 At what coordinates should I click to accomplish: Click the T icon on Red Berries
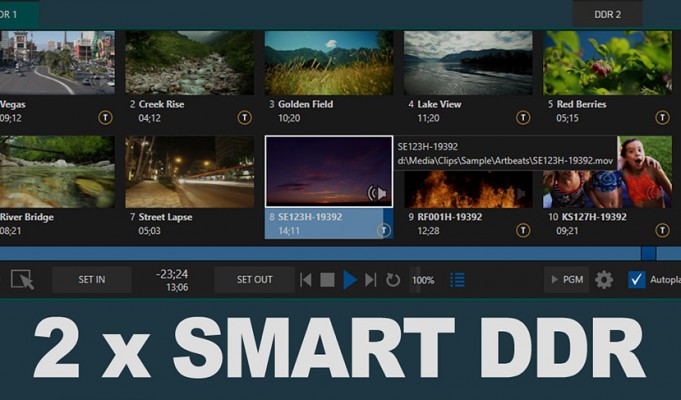point(662,118)
